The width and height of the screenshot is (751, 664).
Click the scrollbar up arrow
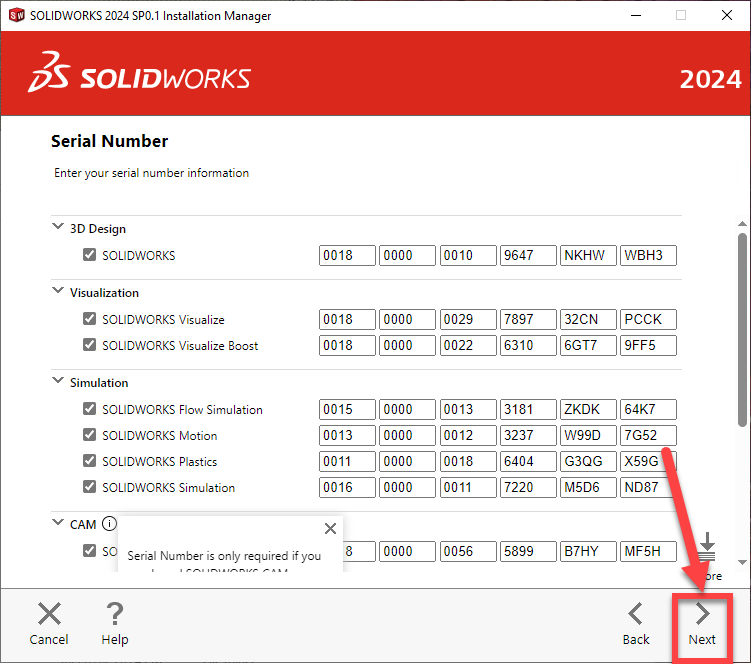coord(742,224)
